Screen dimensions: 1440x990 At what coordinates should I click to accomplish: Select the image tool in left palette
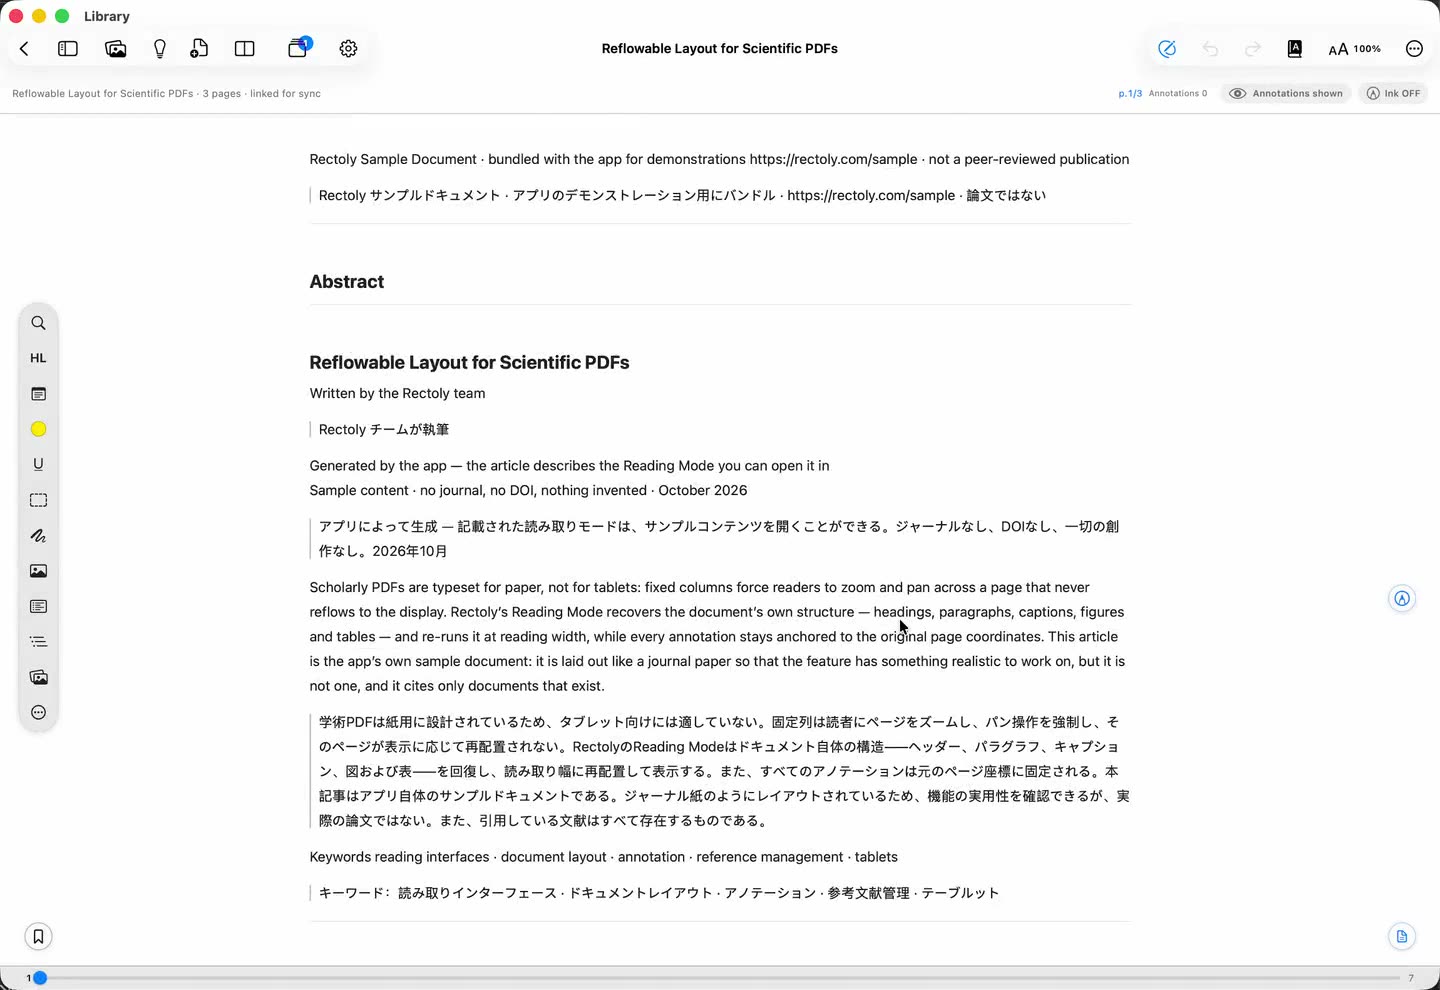[38, 571]
